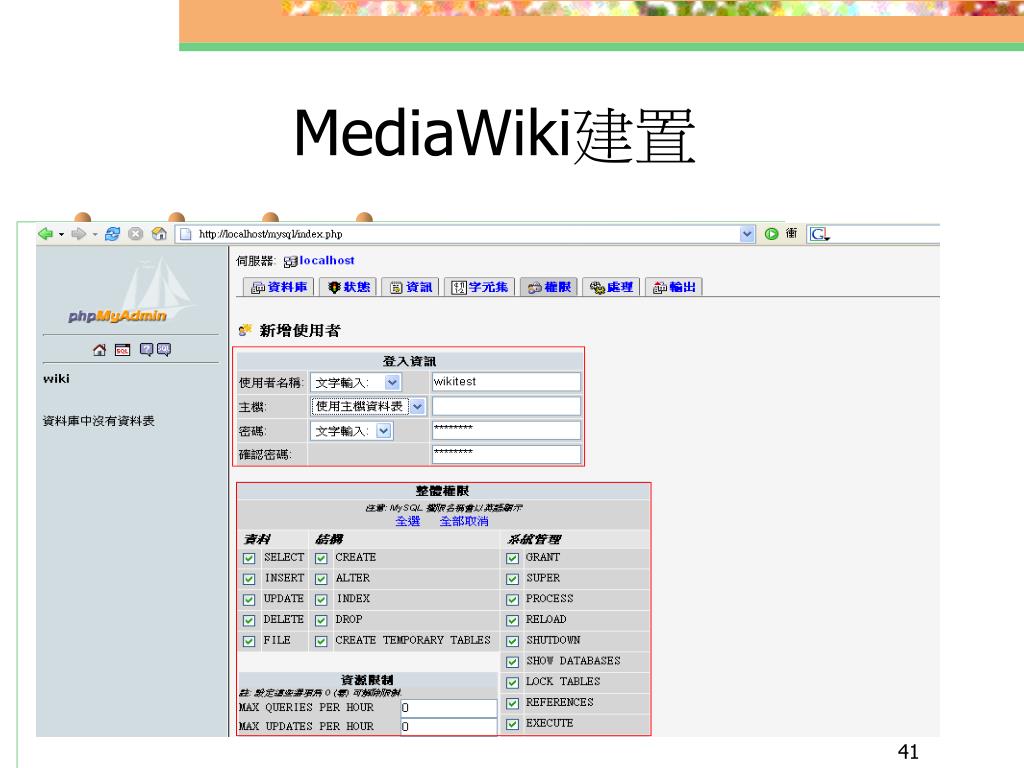Uncheck the INSERT privilege checkbox
The image size is (1024, 768).
[249, 579]
